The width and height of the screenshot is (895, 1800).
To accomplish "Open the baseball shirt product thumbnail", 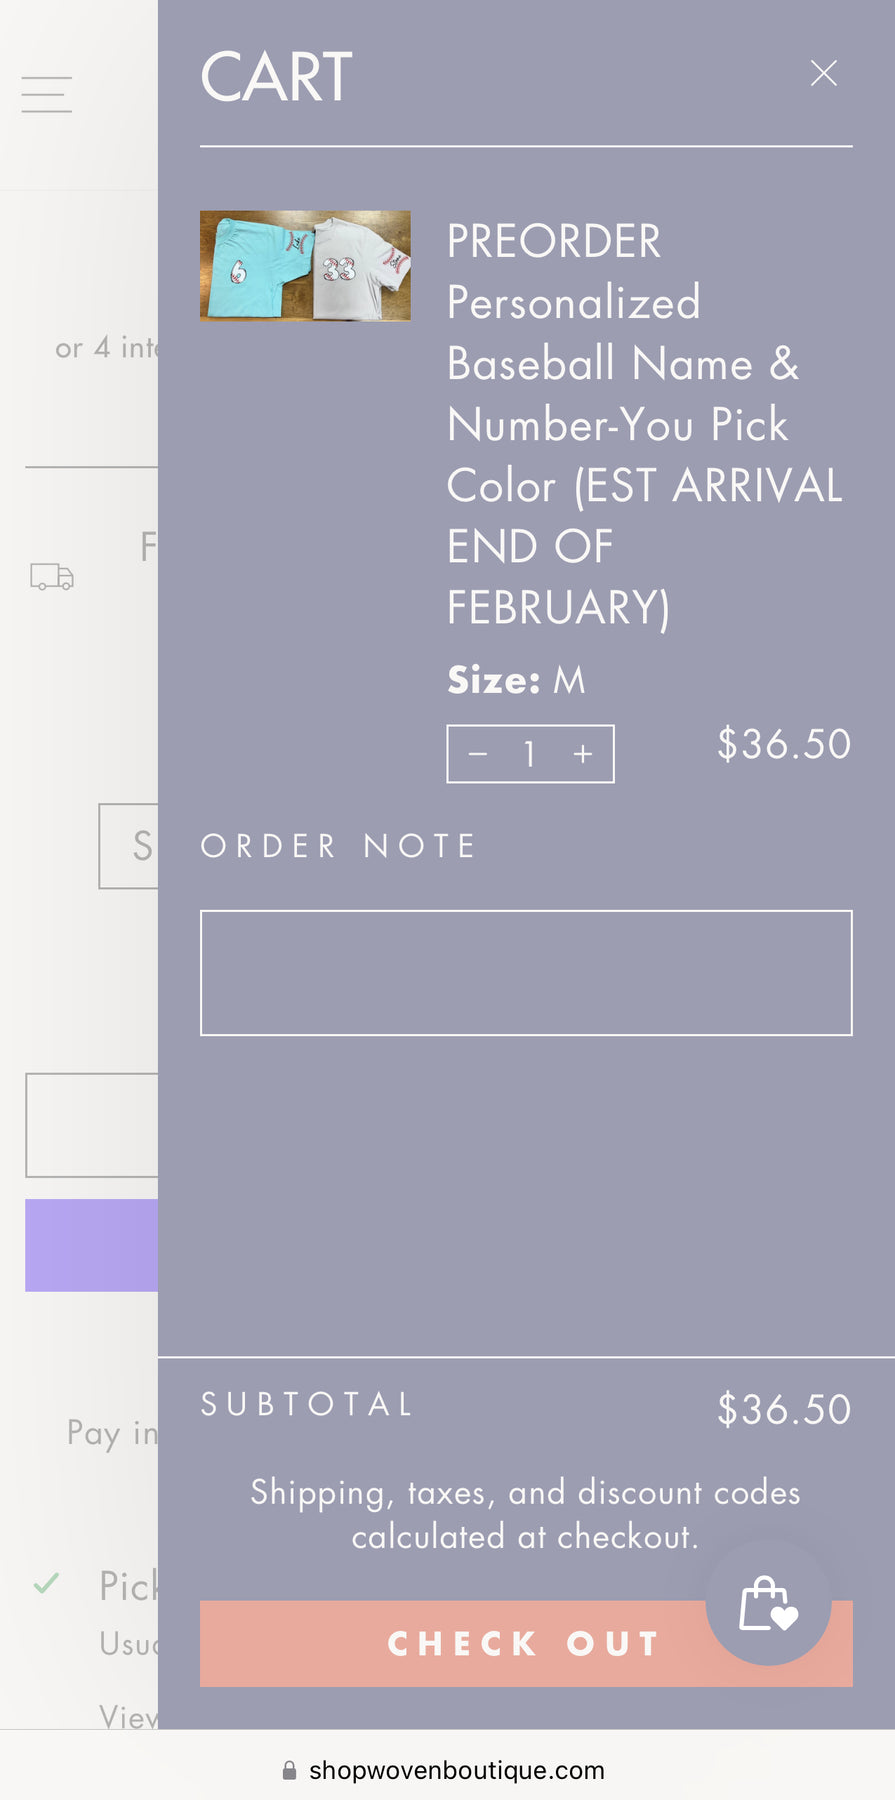I will point(305,266).
